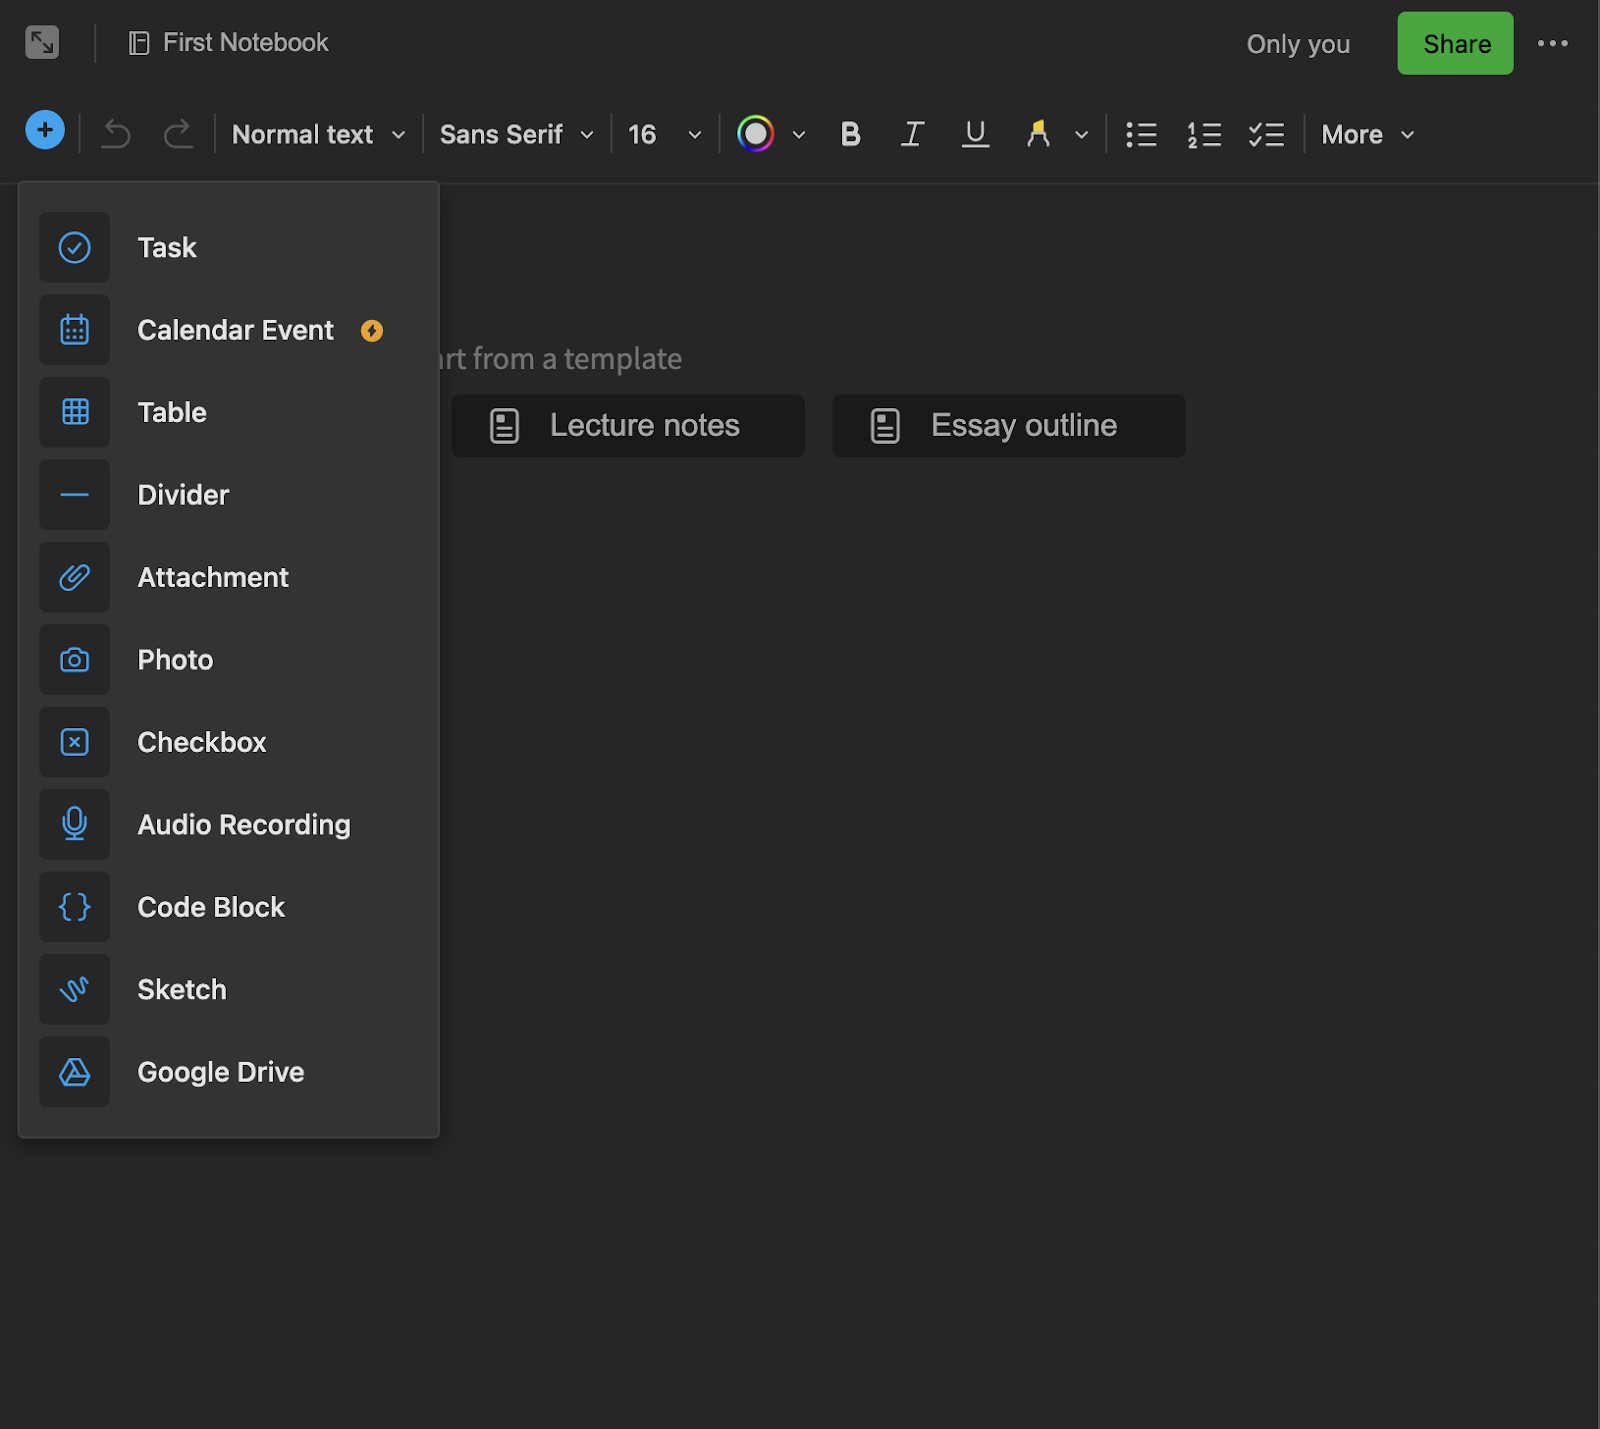Open the More formatting dropdown
This screenshot has width=1600, height=1429.
point(1367,134)
